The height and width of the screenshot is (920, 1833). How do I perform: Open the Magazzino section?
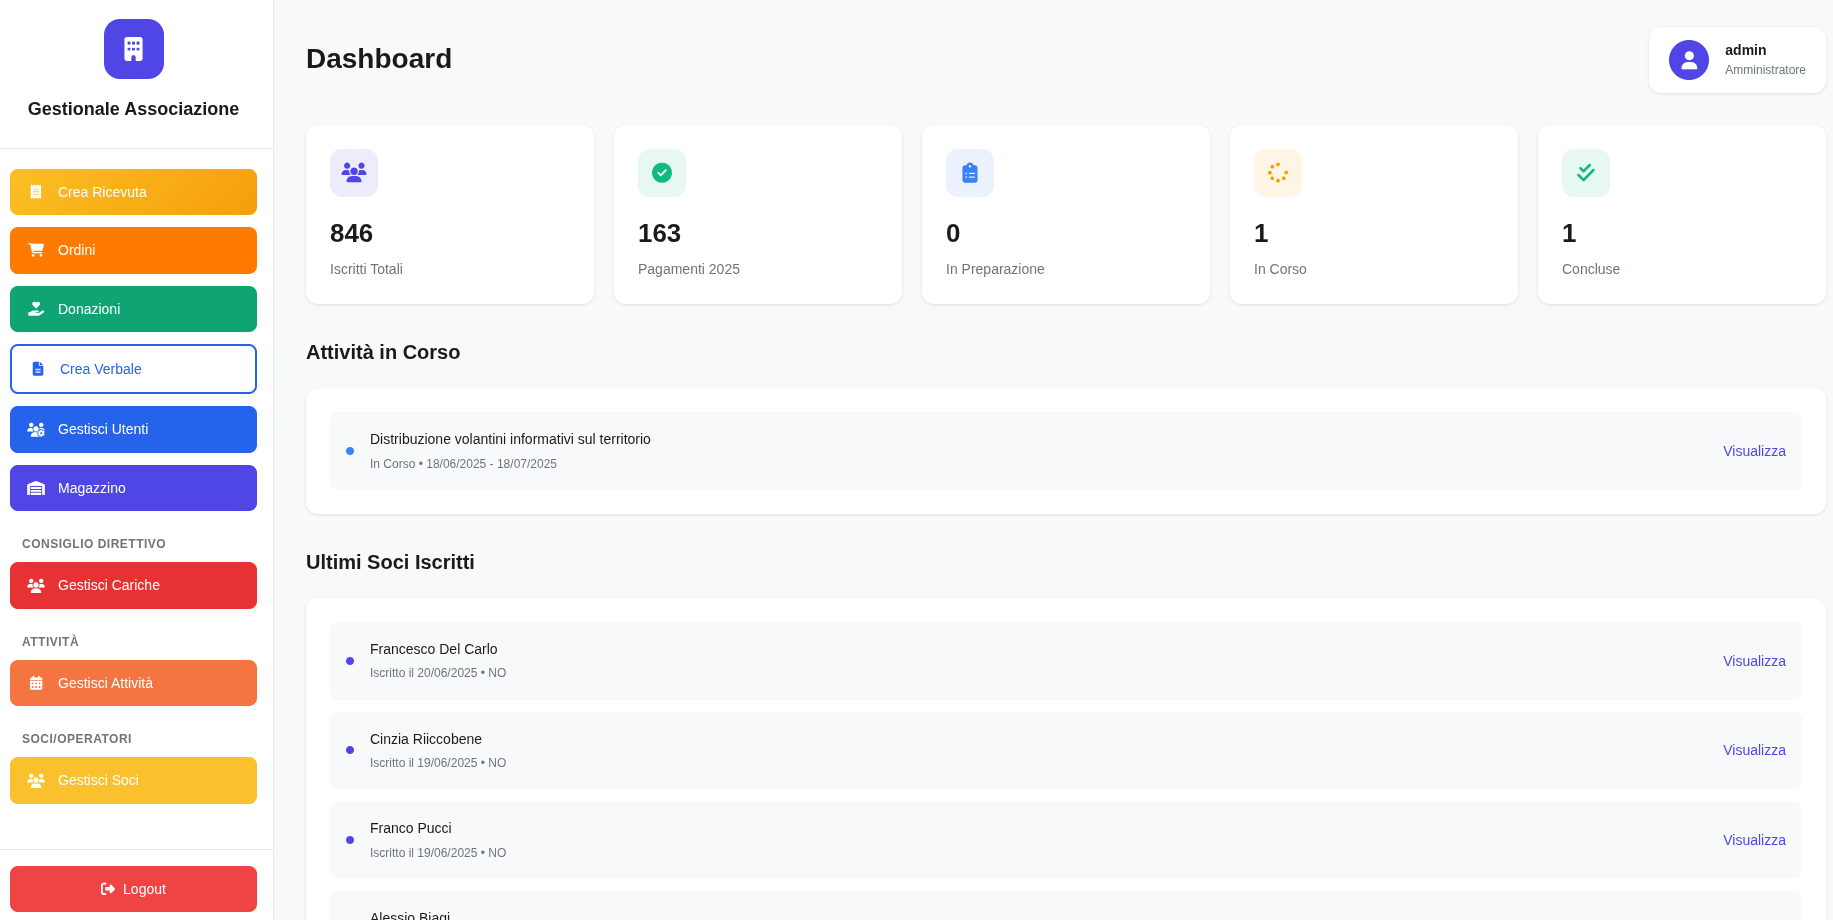coord(133,488)
